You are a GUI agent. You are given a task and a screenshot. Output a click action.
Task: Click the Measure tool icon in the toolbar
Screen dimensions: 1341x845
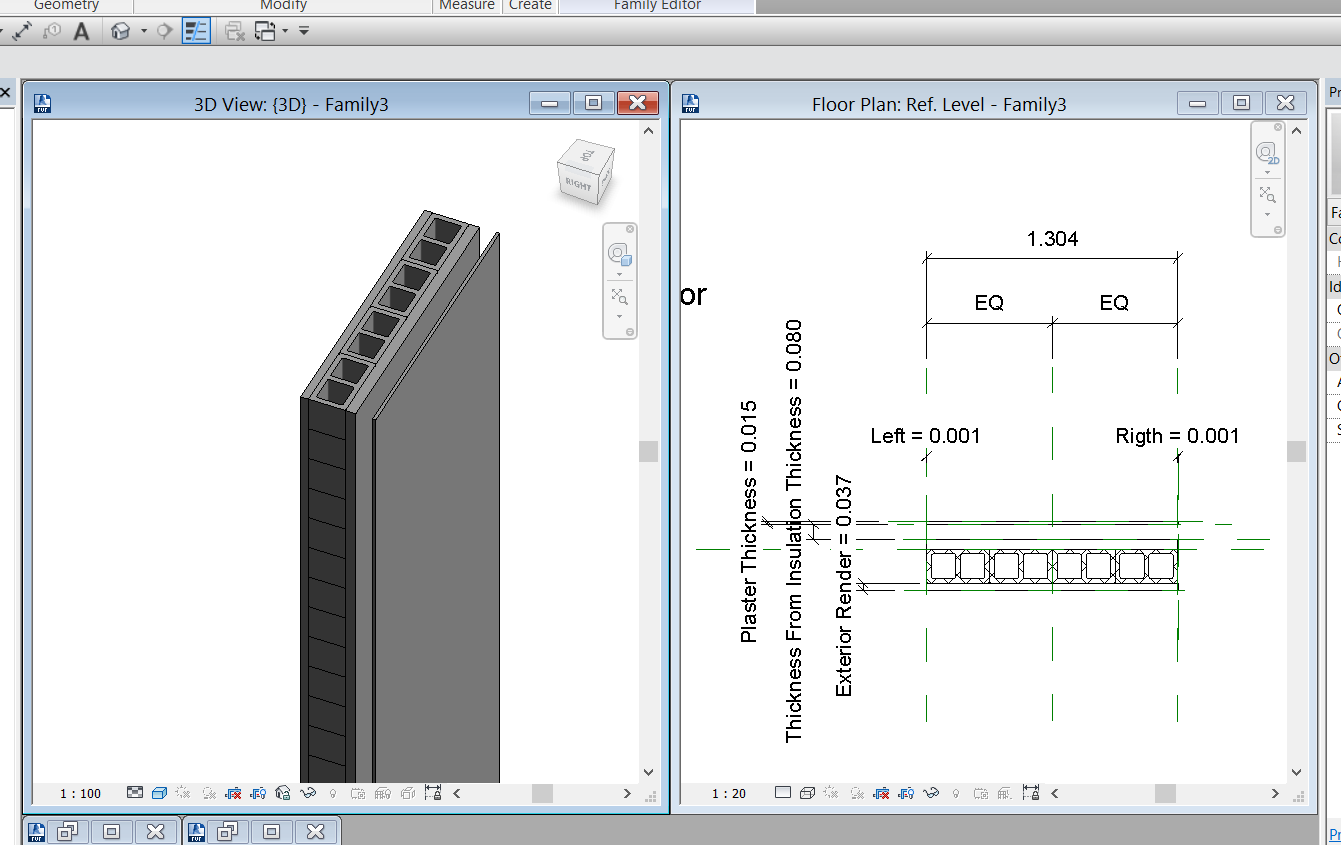(23, 31)
